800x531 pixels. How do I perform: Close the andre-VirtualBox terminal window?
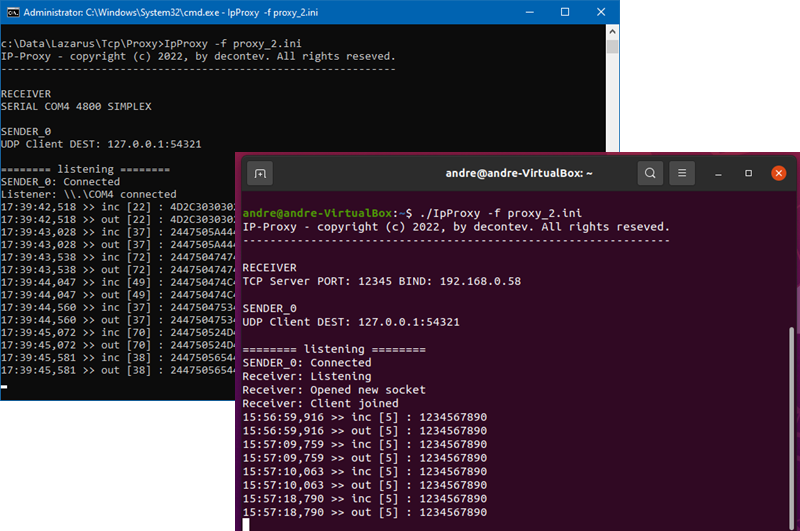[x=778, y=173]
